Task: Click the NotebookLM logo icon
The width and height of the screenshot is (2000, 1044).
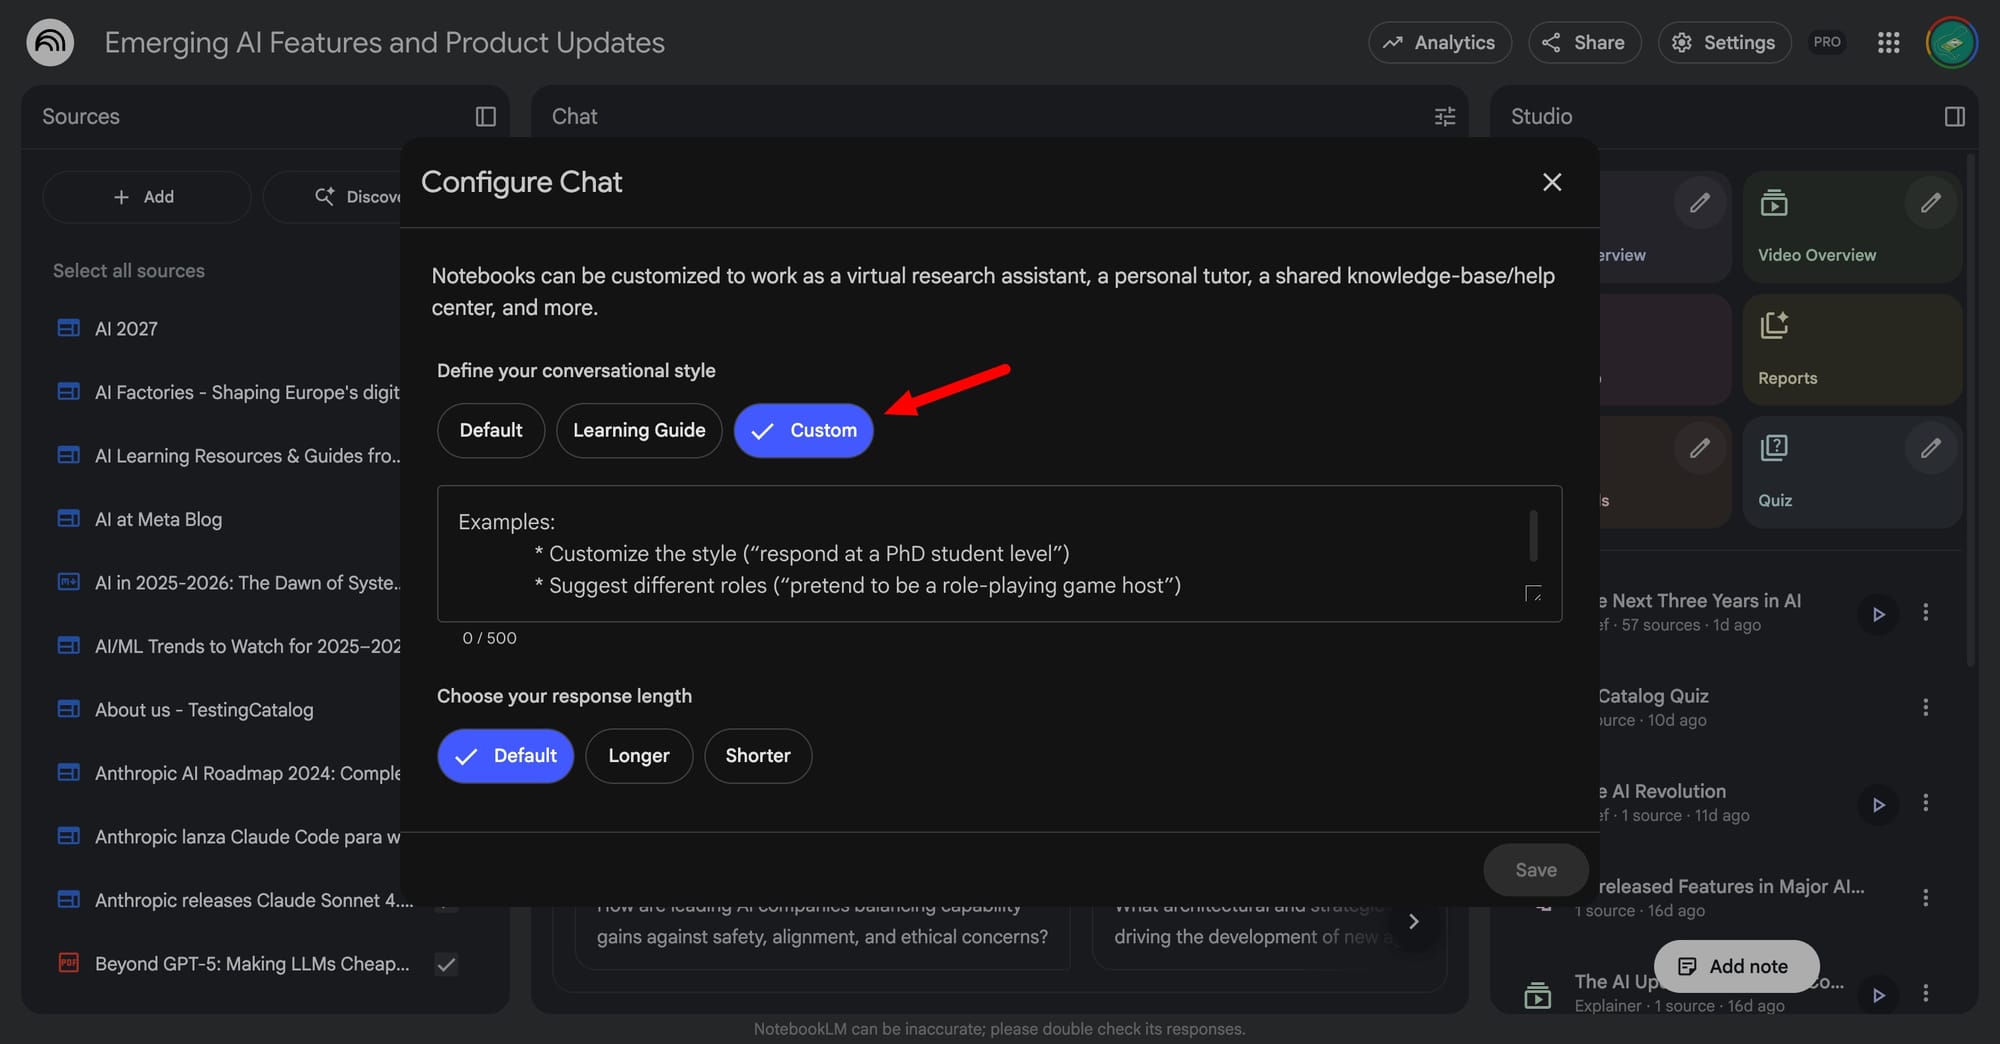Action: pyautogui.click(x=50, y=42)
